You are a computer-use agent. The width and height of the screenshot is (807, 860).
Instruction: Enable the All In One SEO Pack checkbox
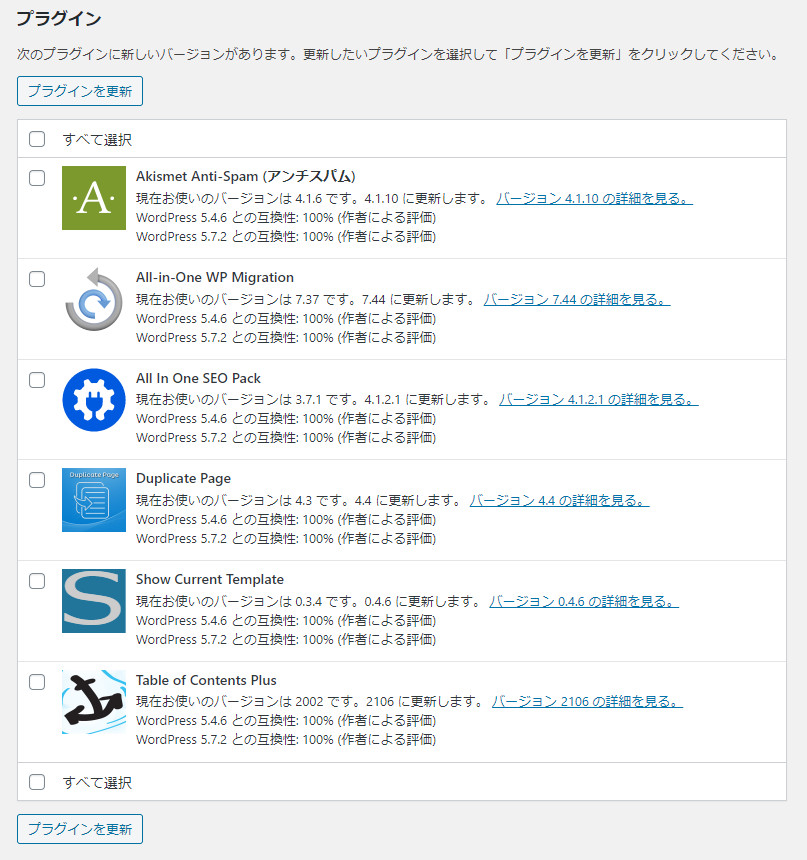[37, 380]
